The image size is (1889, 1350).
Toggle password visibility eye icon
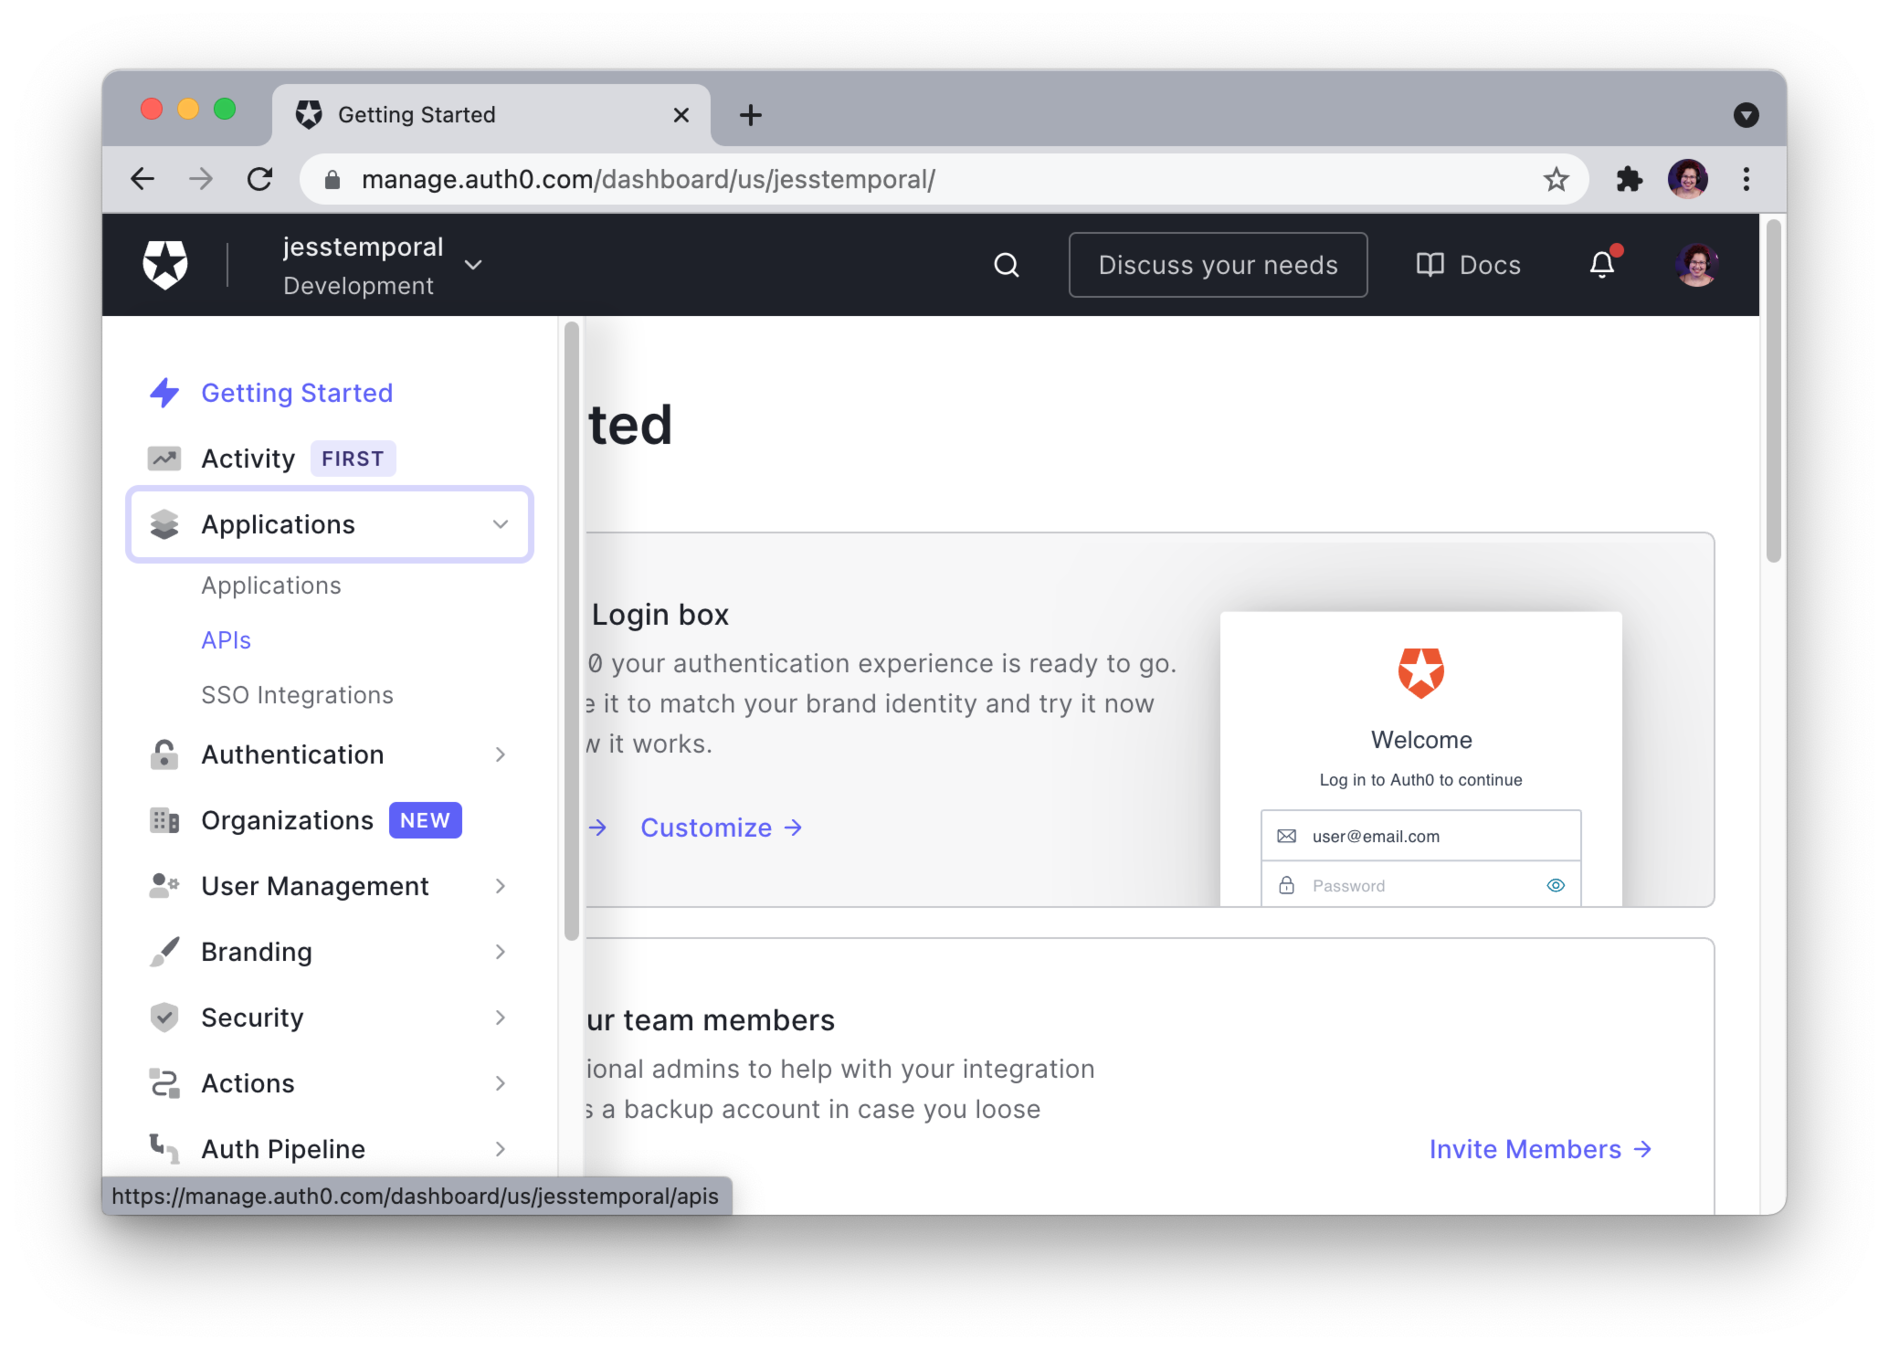coord(1555,885)
